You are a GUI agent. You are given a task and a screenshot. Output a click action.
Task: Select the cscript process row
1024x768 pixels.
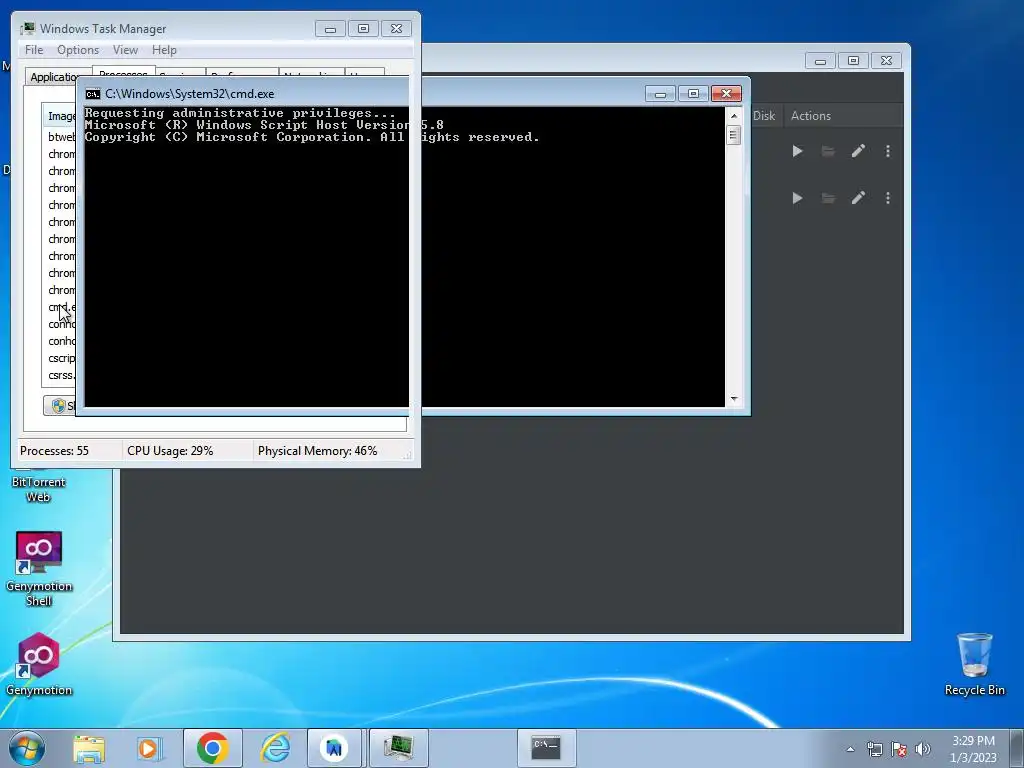(60, 359)
